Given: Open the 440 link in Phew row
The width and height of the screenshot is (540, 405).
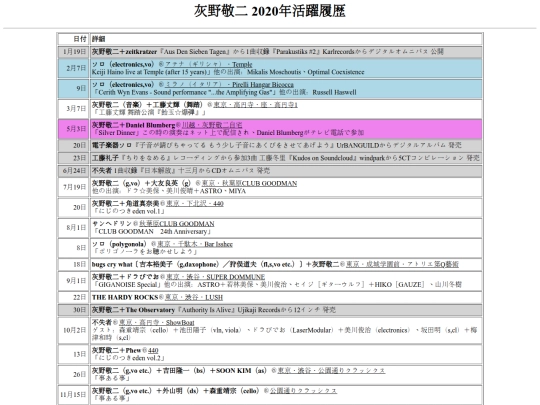Looking at the screenshot, I should click(153, 350).
